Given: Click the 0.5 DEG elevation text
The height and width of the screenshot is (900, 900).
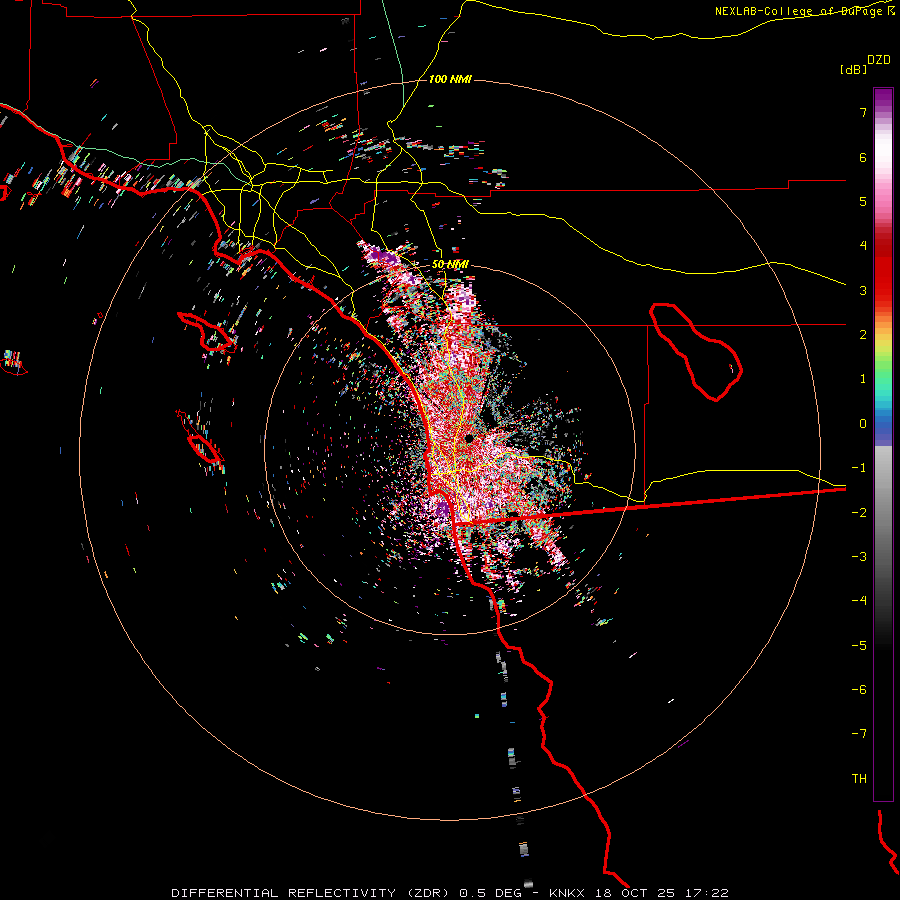Looking at the screenshot, I should tap(490, 893).
